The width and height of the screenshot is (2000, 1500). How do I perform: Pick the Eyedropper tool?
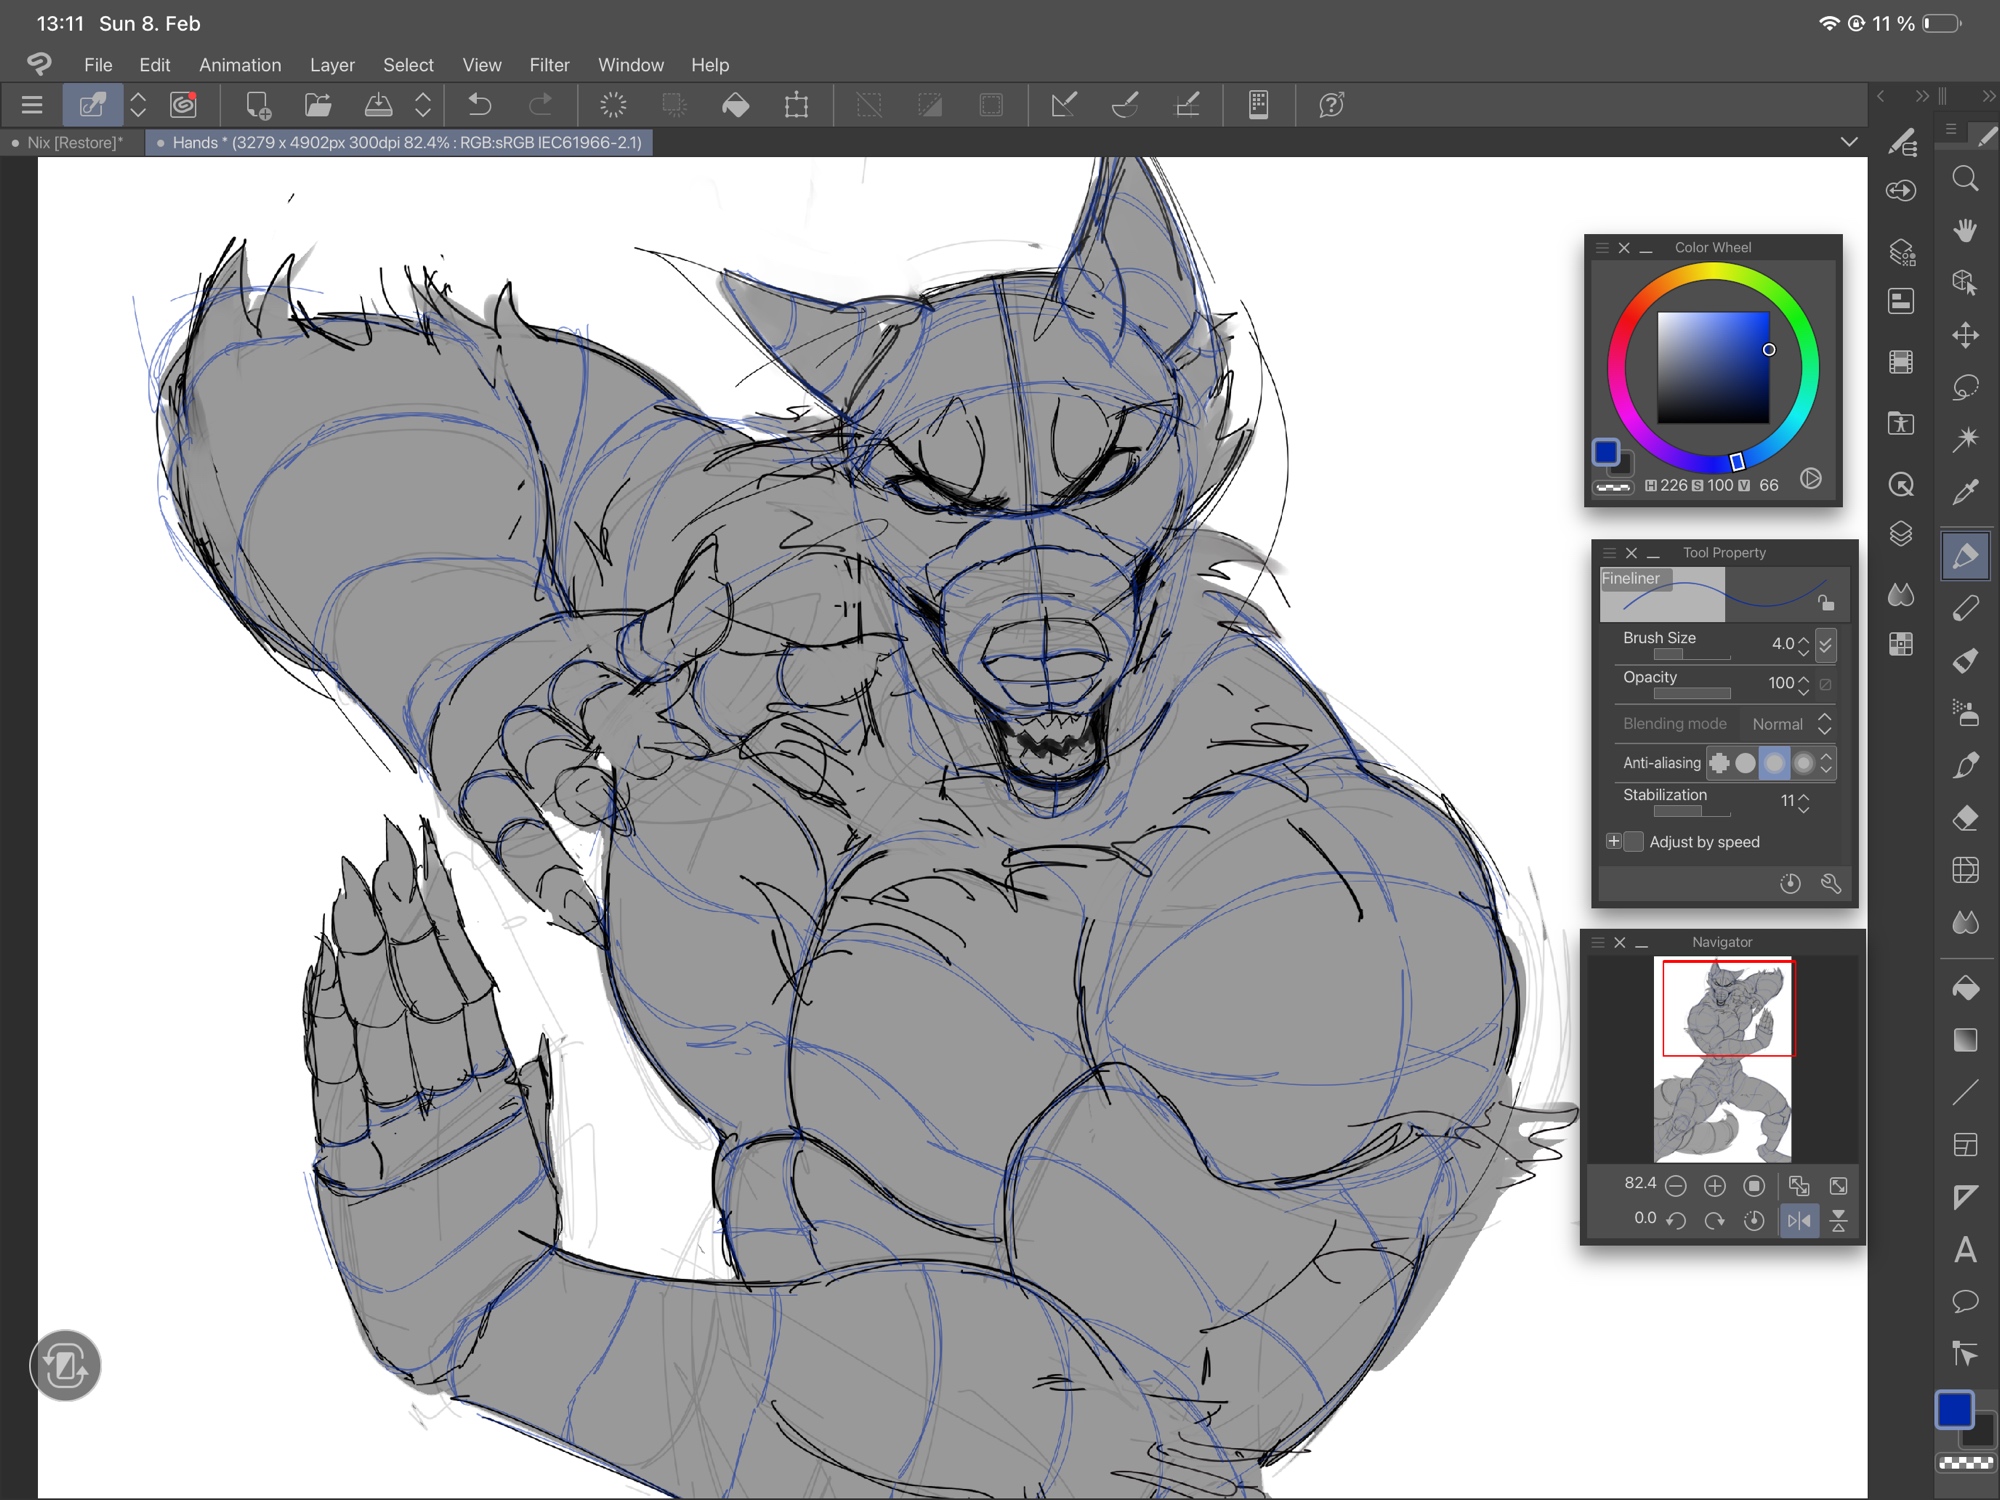1965,491
